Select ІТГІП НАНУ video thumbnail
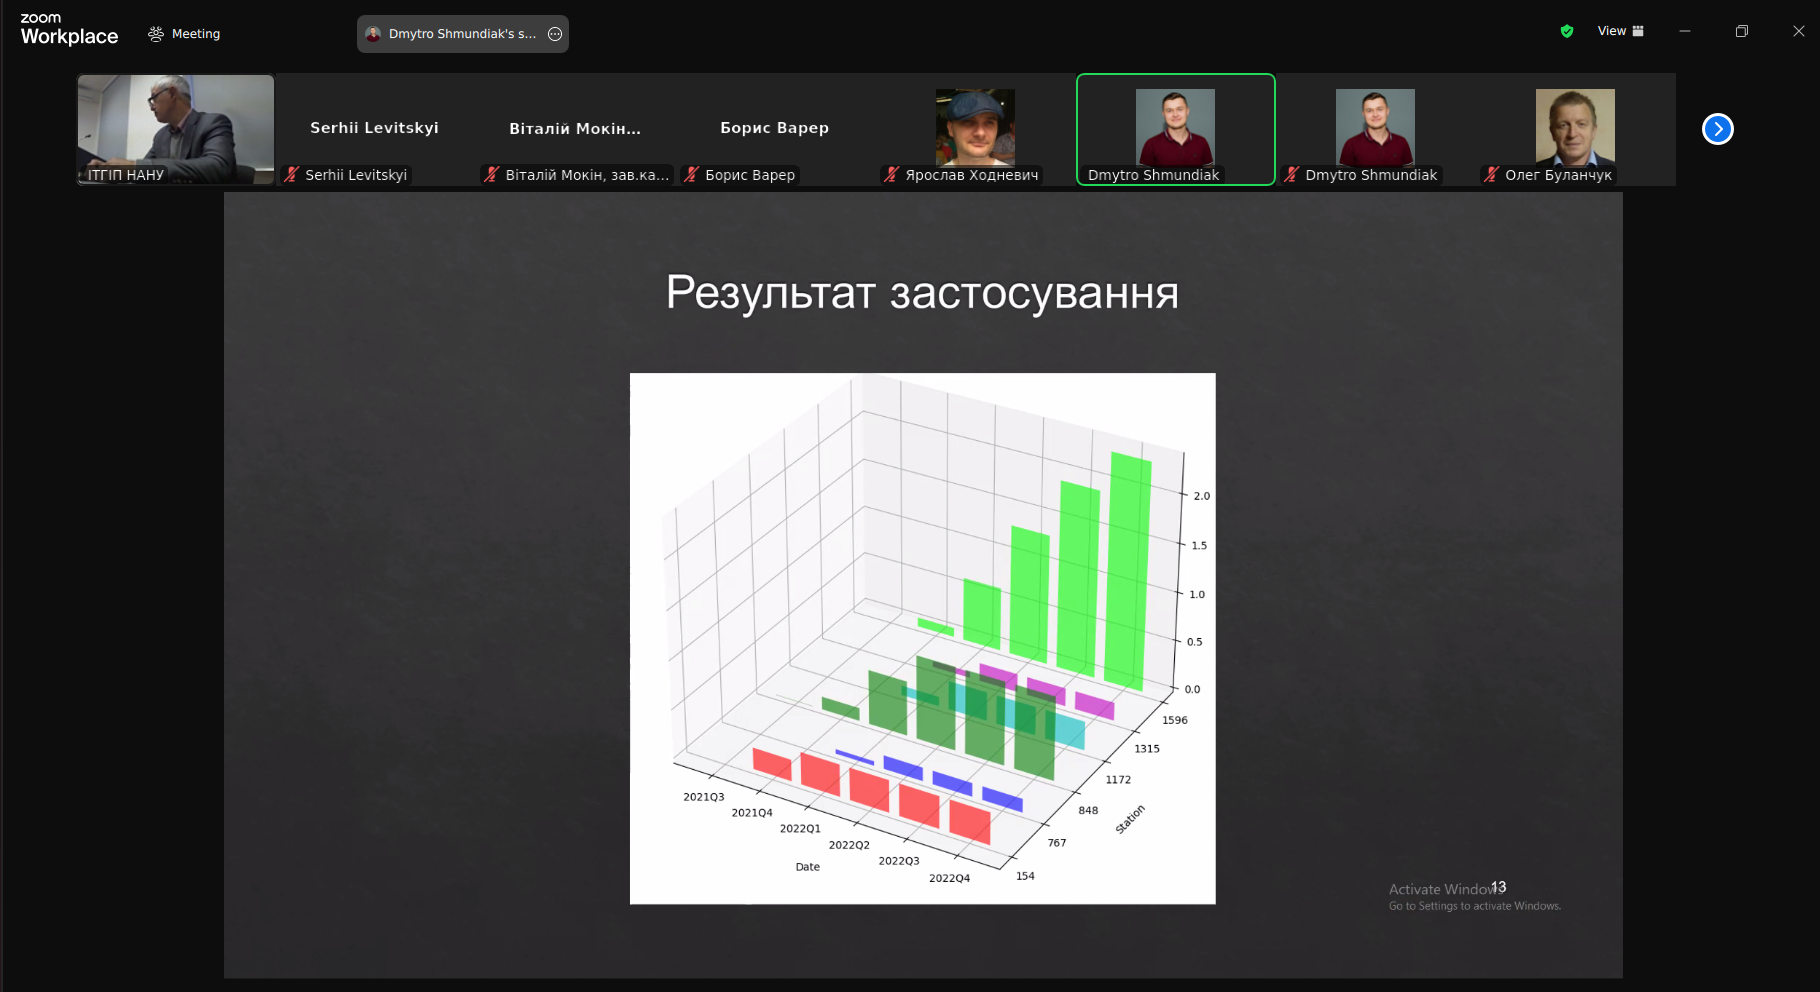Screen dimensions: 1820x992 click(176, 129)
